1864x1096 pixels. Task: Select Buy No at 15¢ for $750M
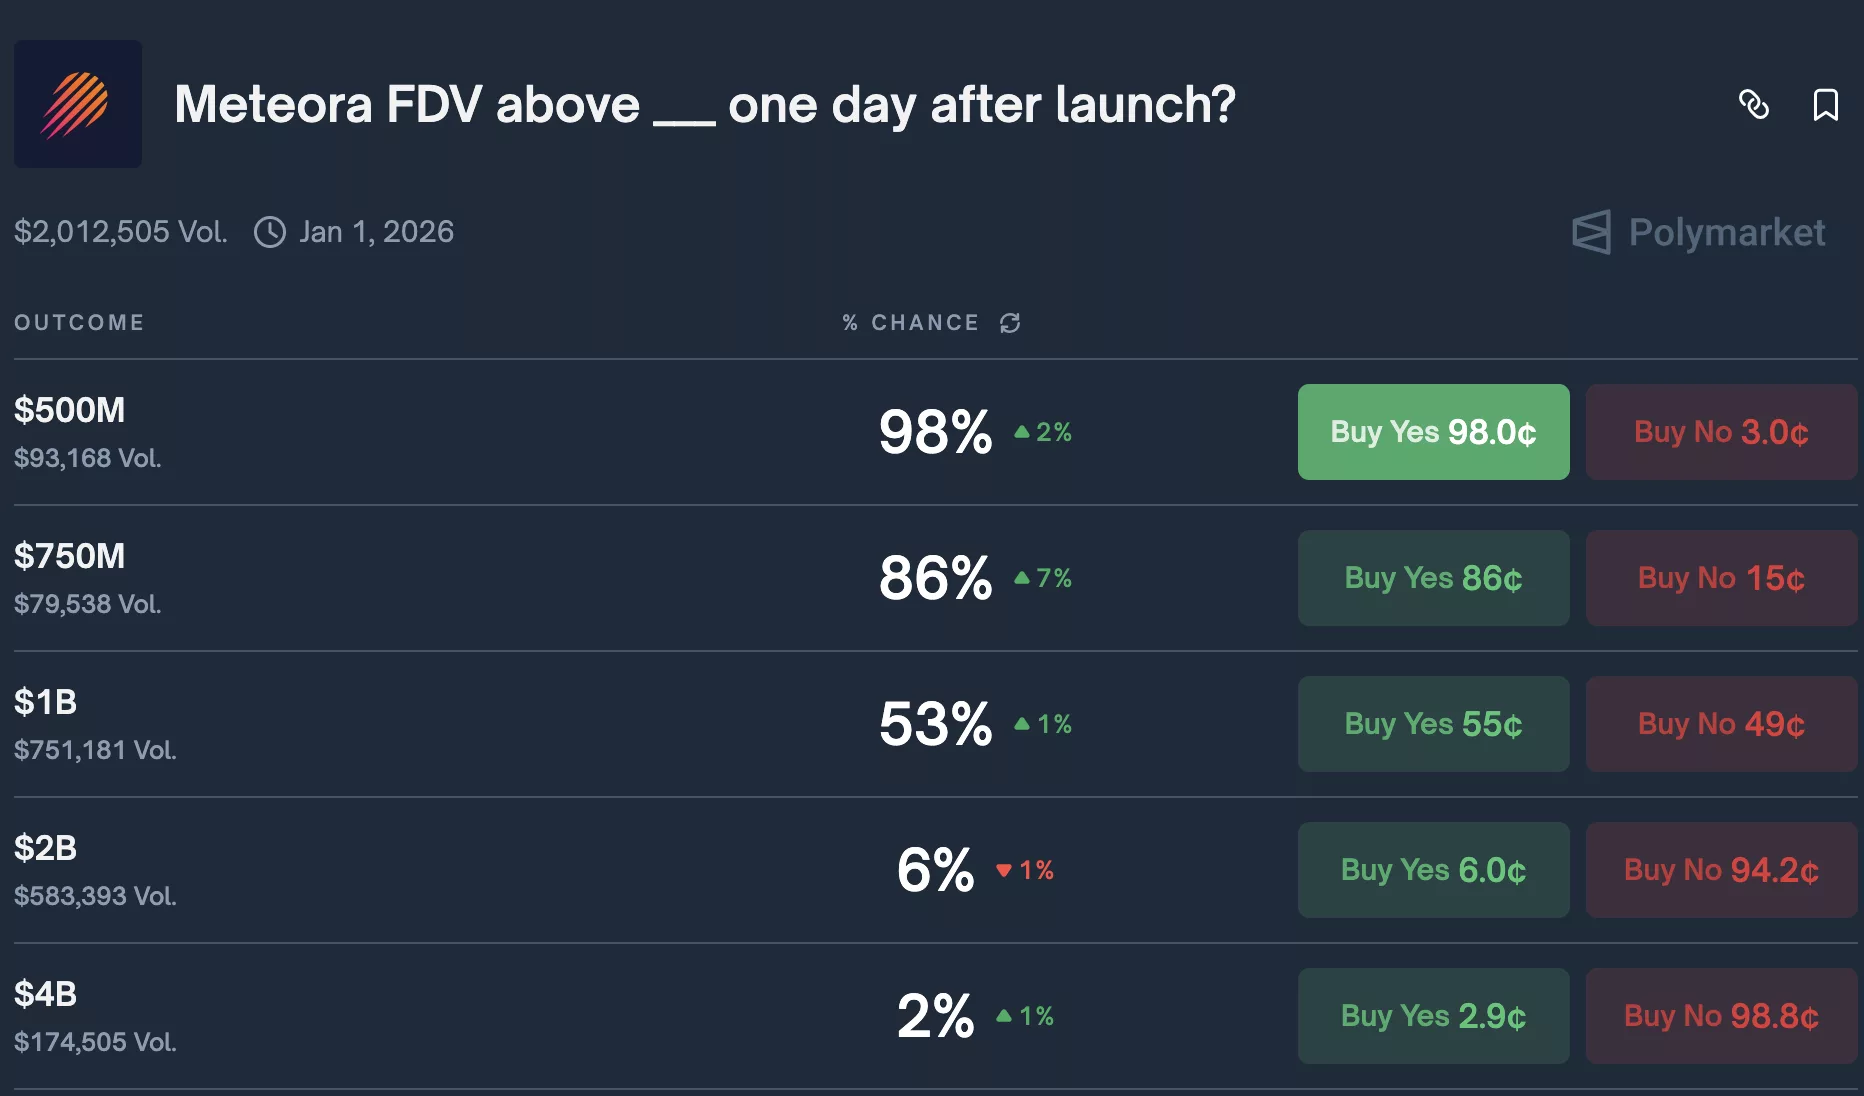click(1720, 578)
